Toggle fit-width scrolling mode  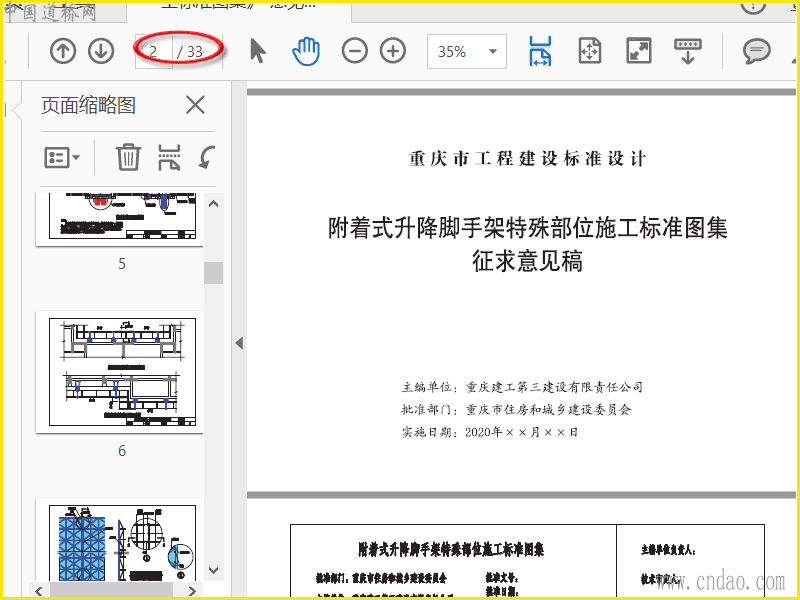tap(540, 51)
